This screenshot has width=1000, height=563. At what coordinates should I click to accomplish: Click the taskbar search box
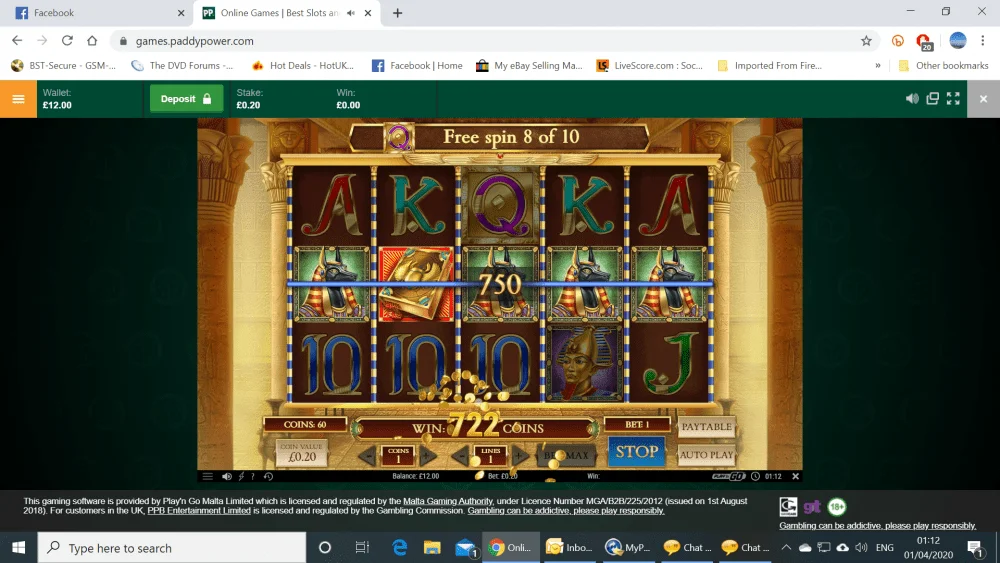(x=172, y=548)
